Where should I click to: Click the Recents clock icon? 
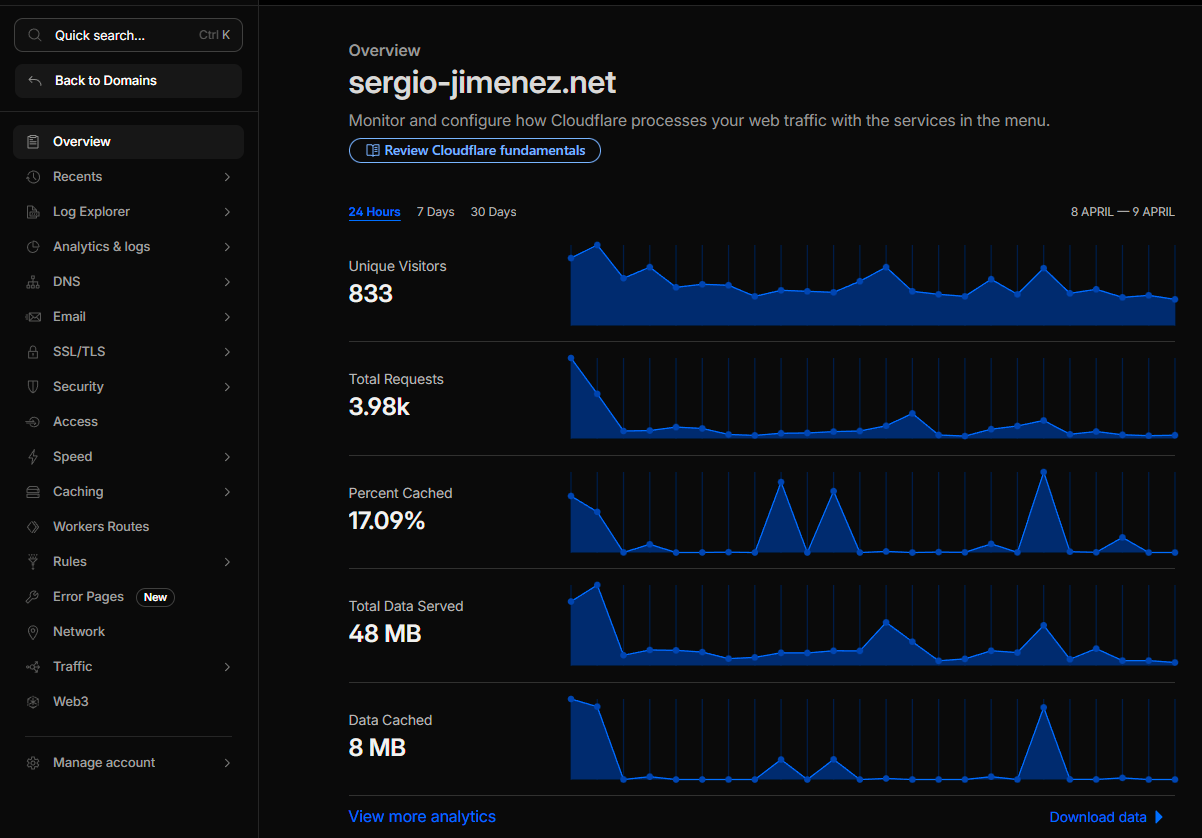tap(33, 177)
